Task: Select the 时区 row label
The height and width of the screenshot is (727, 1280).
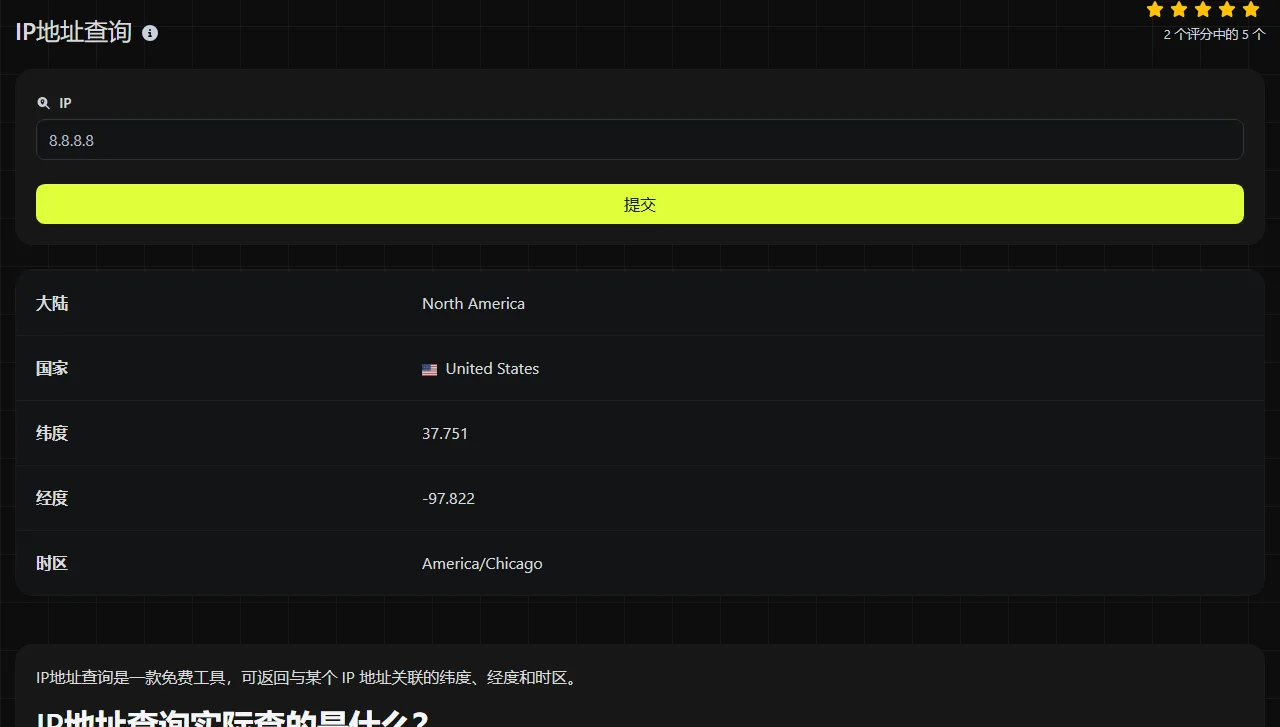Action: tap(52, 564)
